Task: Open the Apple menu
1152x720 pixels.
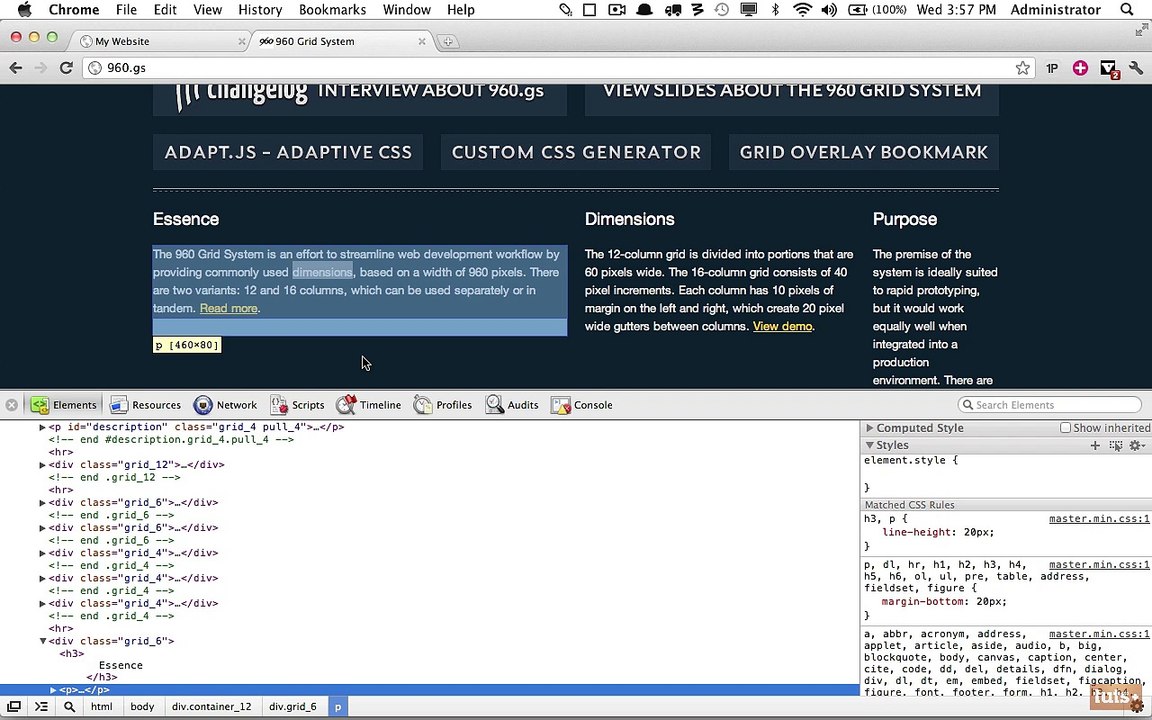Action: (x=24, y=10)
